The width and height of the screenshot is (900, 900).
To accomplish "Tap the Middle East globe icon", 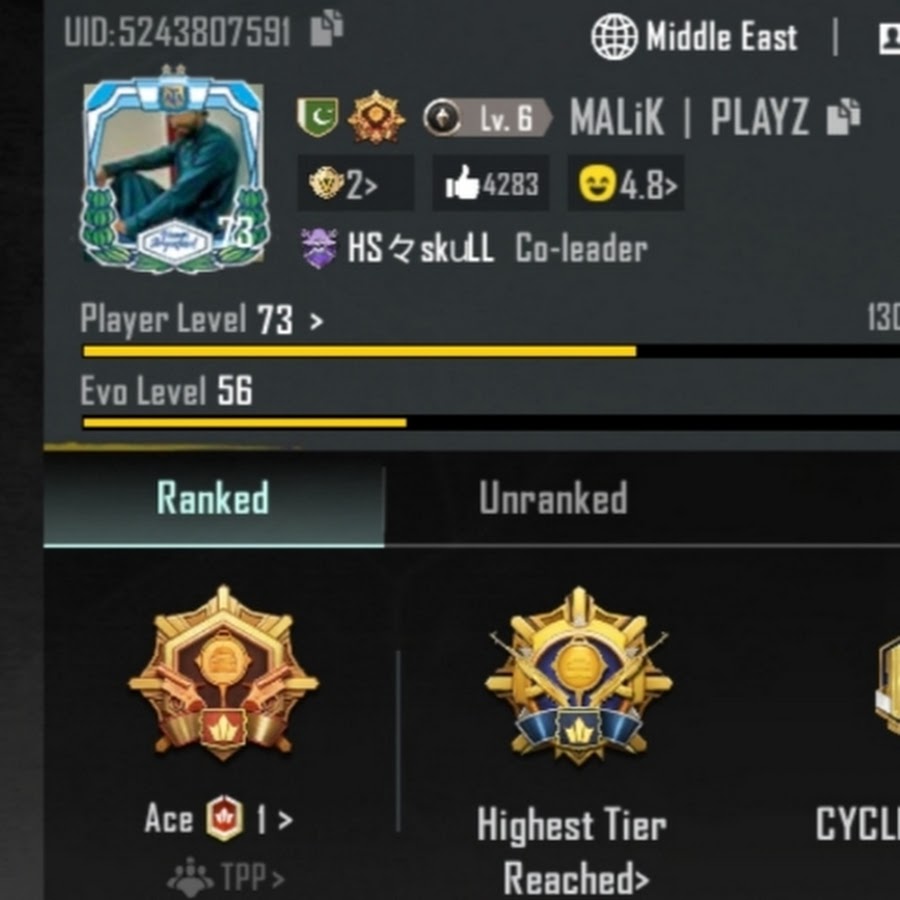I will point(614,37).
